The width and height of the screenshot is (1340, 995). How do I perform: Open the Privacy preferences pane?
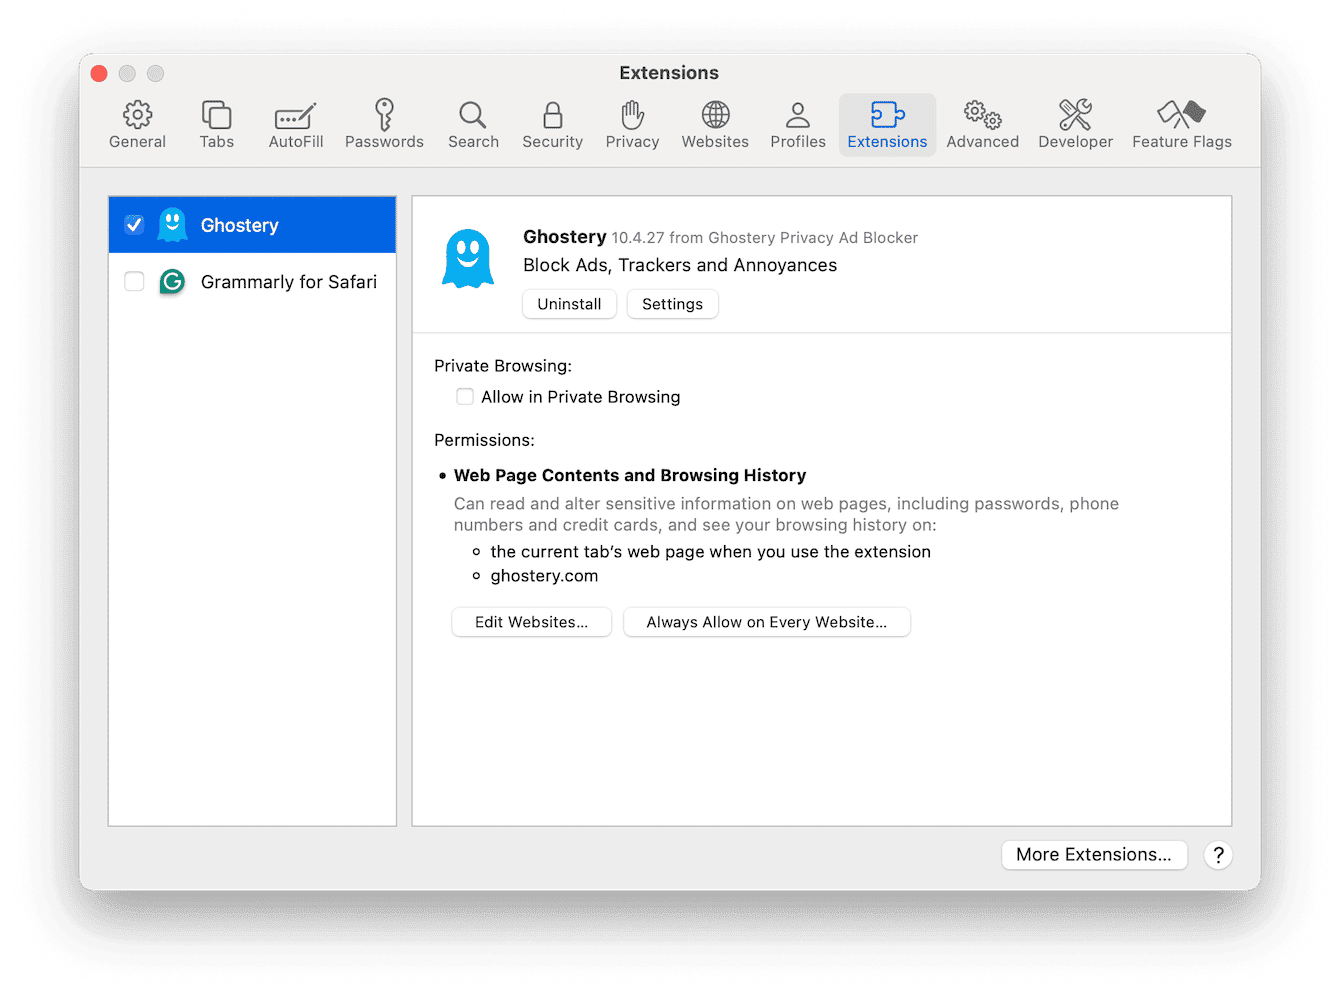(x=632, y=123)
